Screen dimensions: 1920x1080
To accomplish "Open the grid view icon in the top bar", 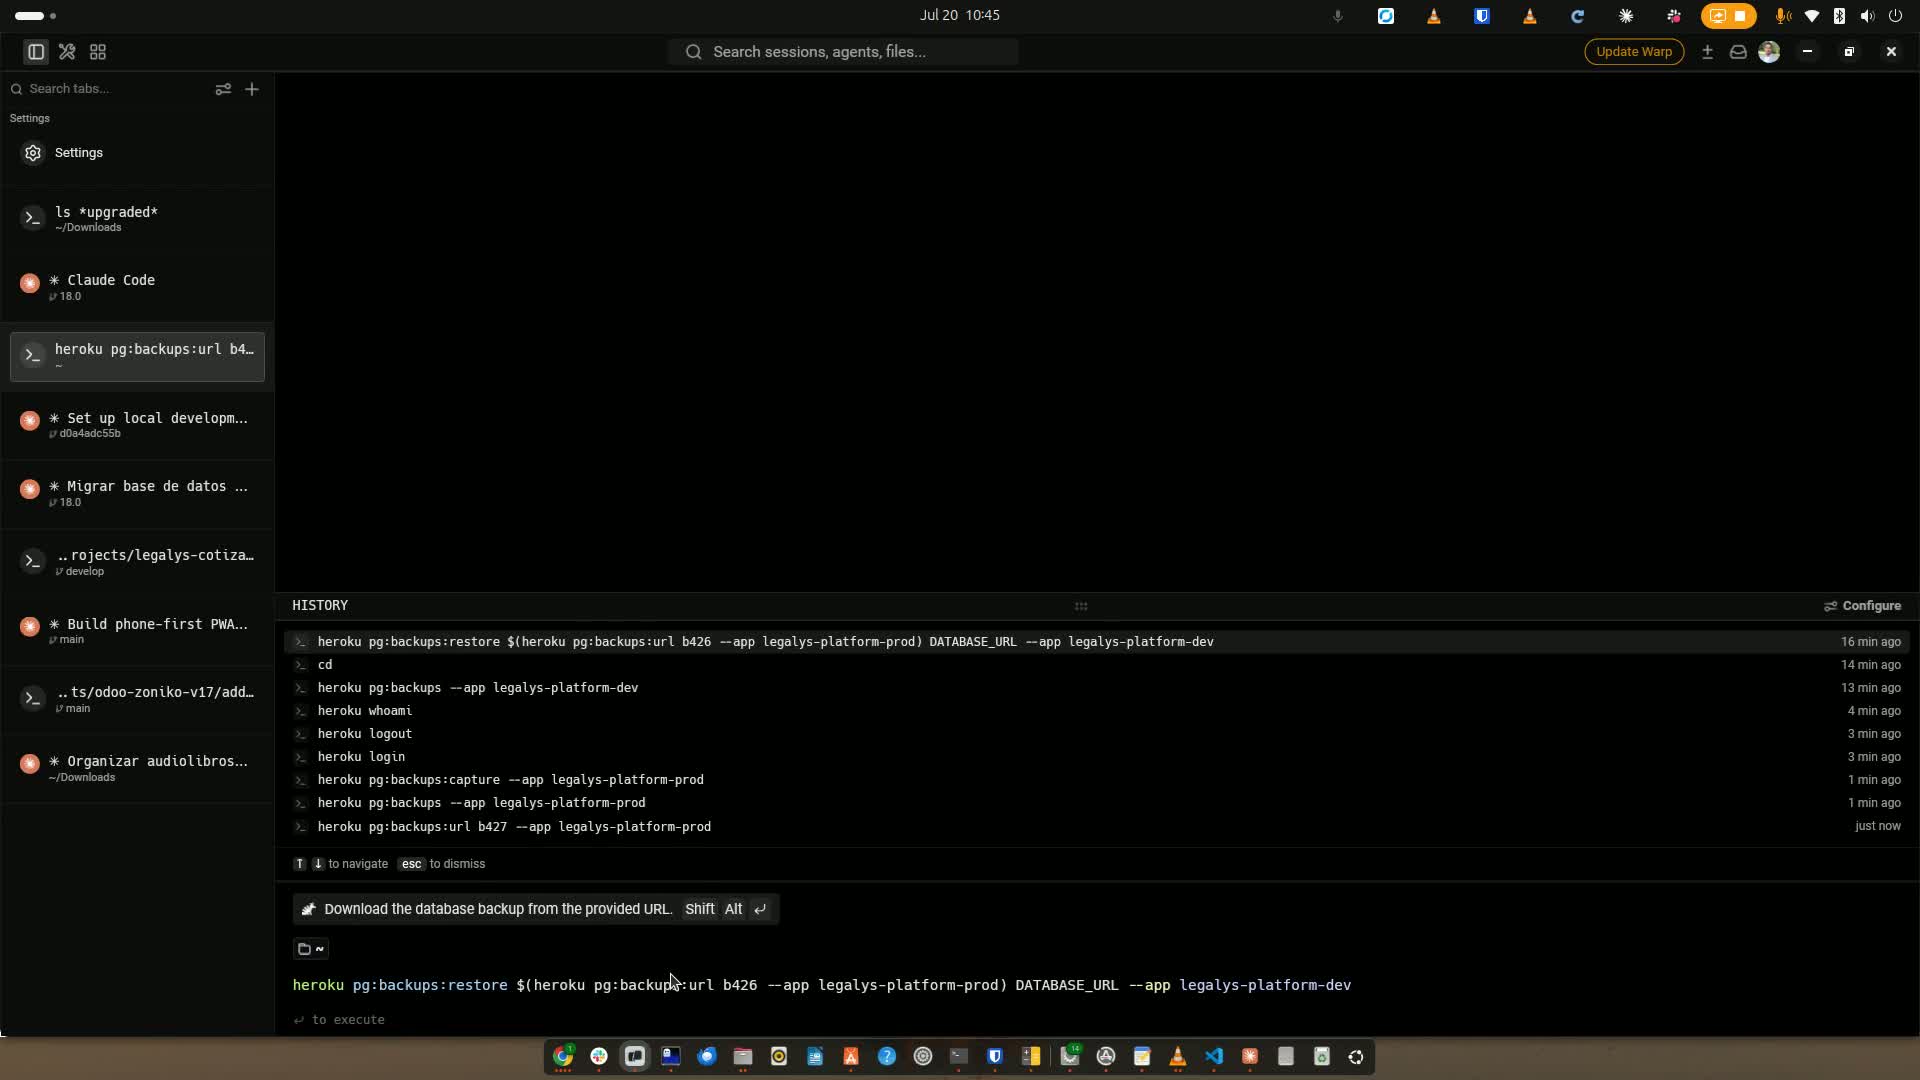I will (98, 52).
